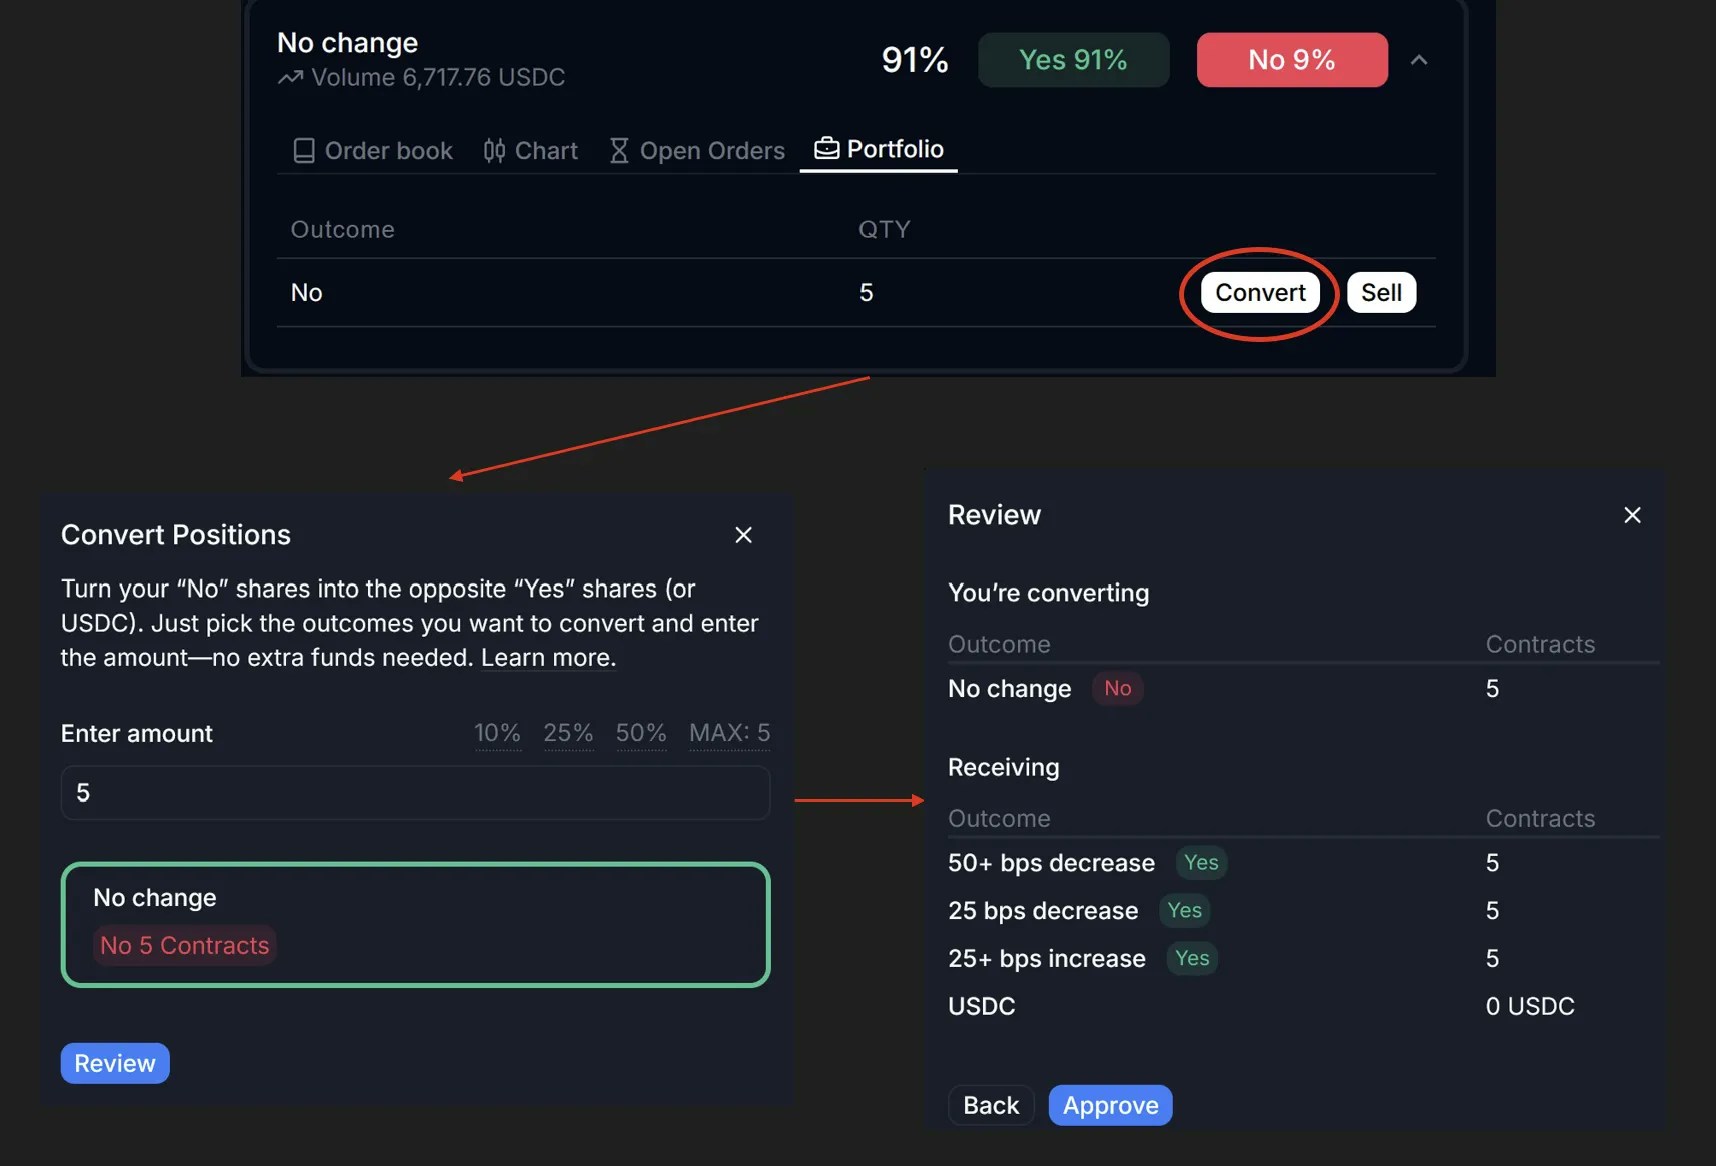Click the circled Convert button
Image resolution: width=1716 pixels, height=1166 pixels.
pos(1259,292)
